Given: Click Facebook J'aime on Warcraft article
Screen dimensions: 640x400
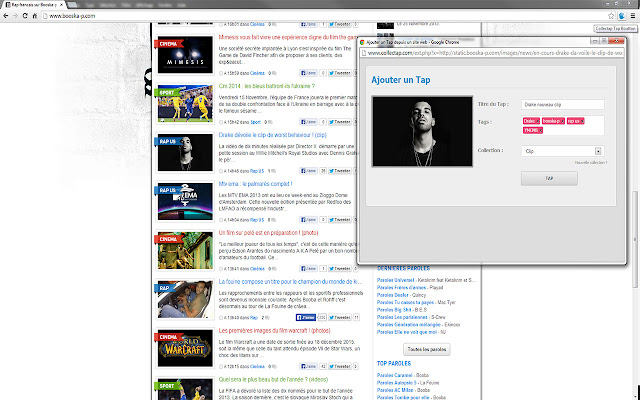Looking at the screenshot, I should pos(309,367).
